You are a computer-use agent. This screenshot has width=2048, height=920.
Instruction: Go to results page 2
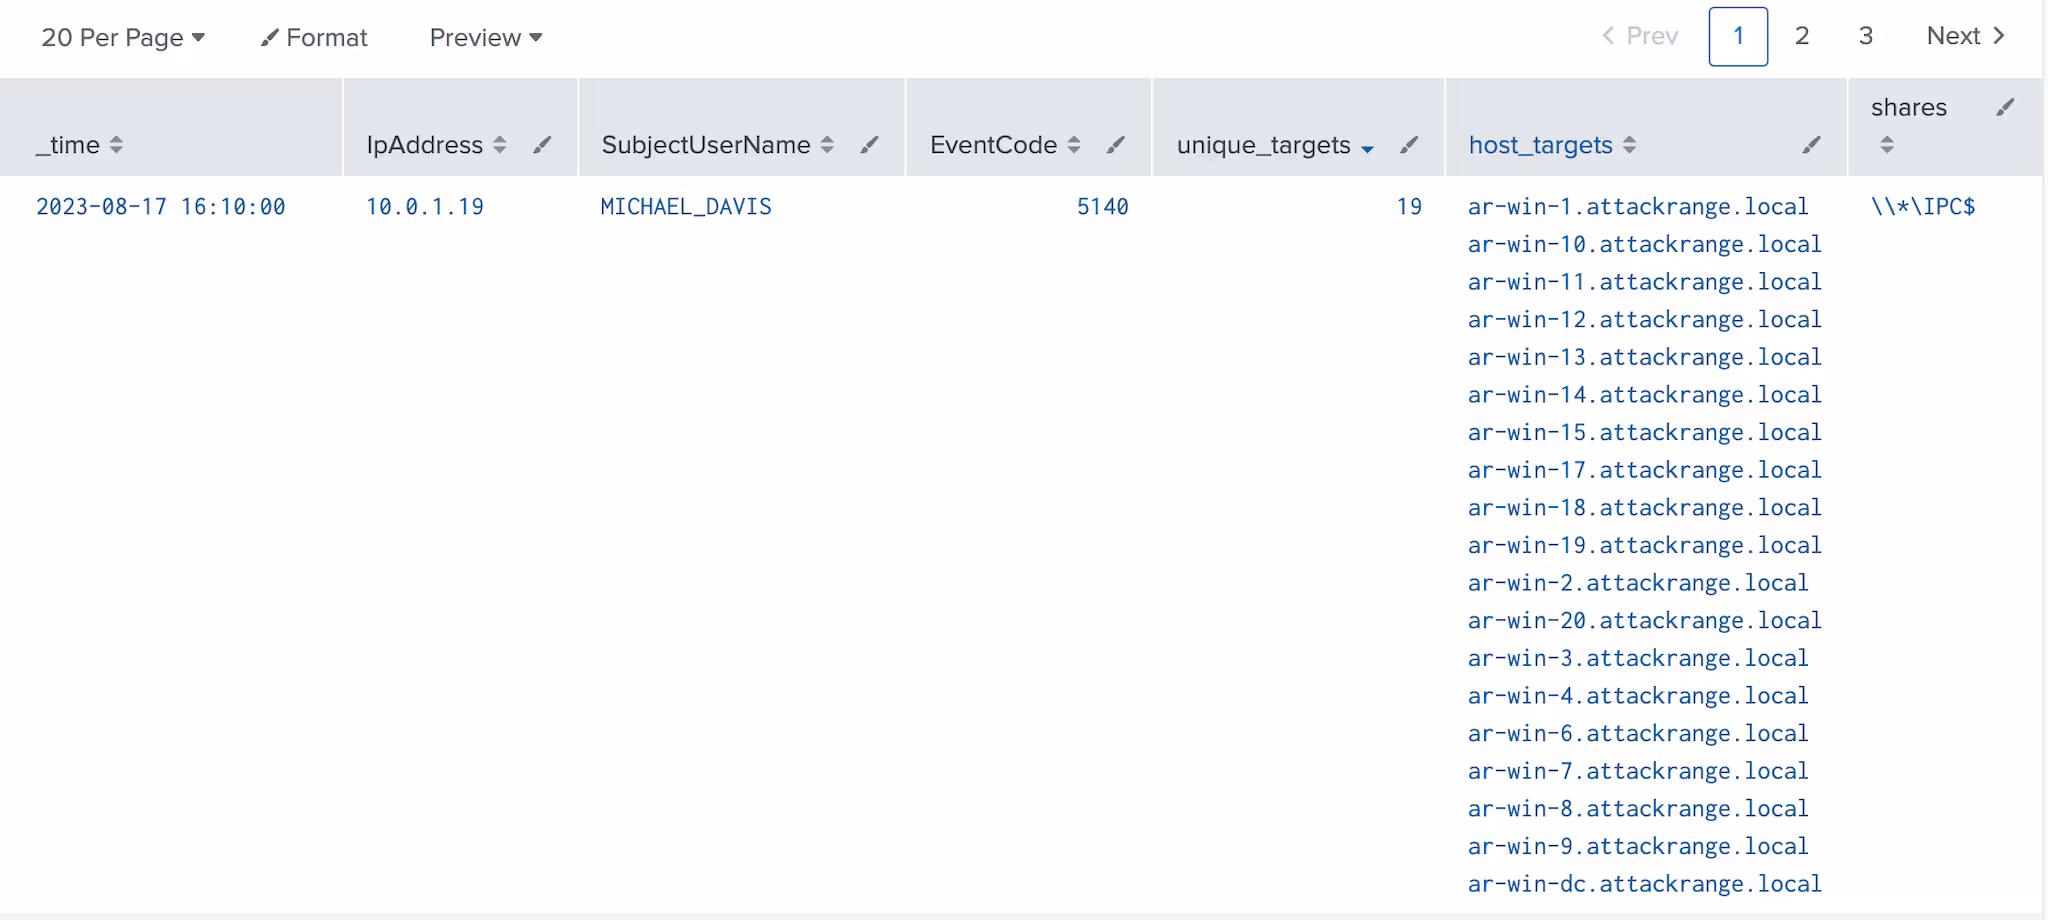point(1801,36)
